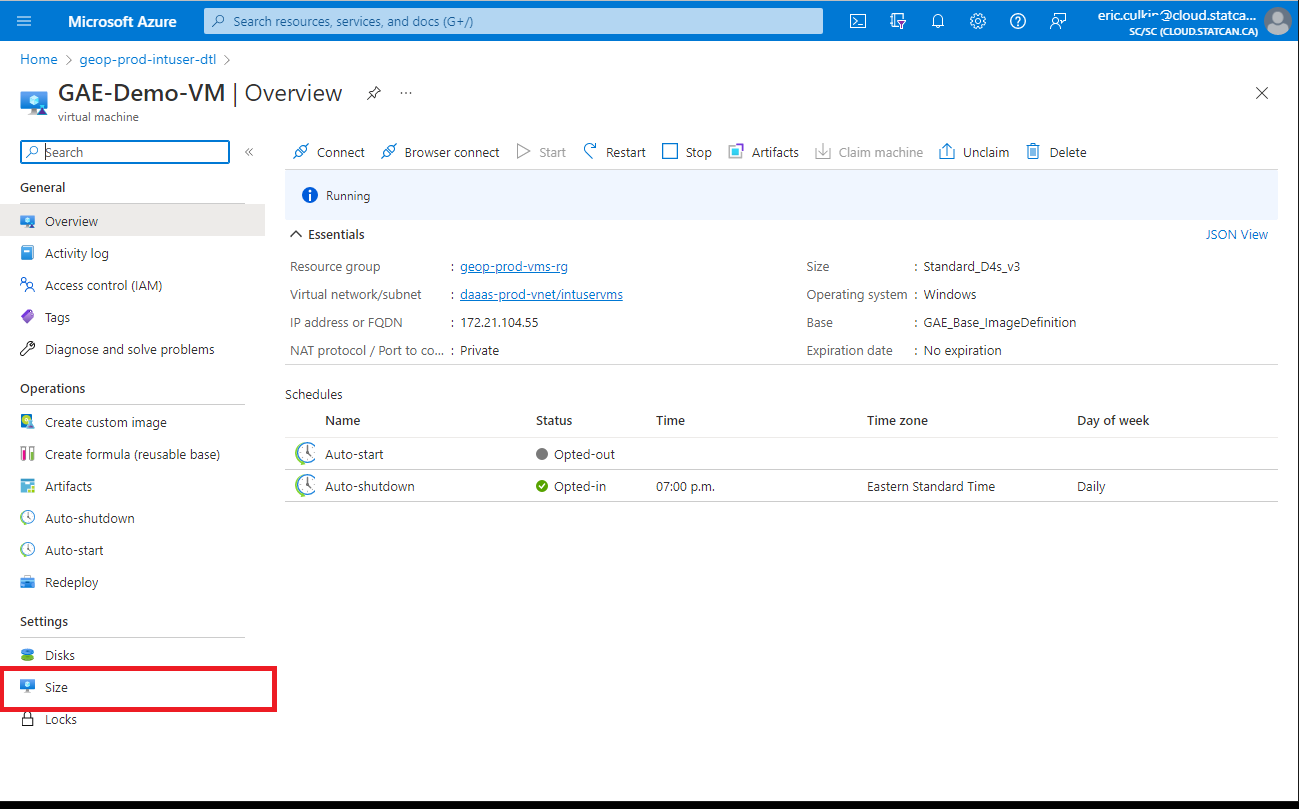
Task: Open the daaas-prod-vnet/intuservms link
Action: (x=541, y=295)
